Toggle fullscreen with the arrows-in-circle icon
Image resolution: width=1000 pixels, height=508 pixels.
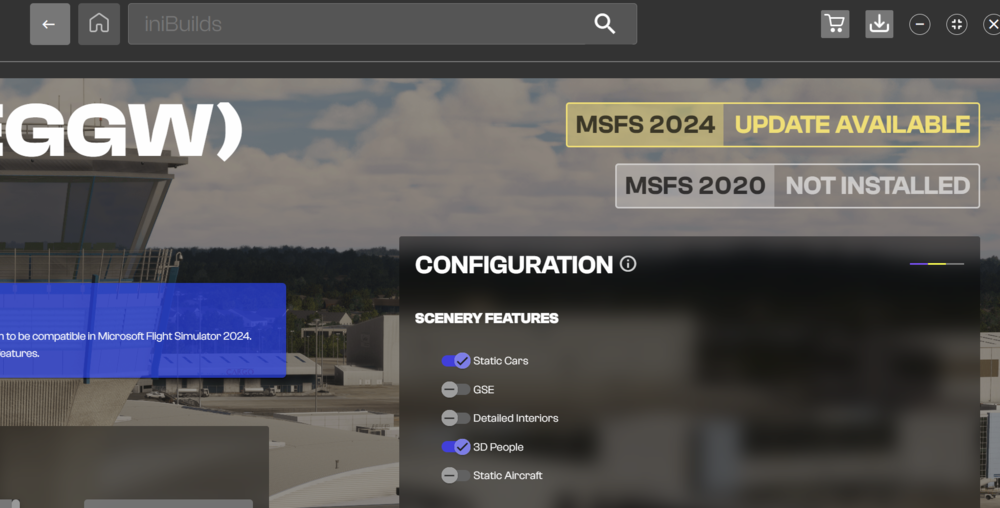click(x=956, y=25)
